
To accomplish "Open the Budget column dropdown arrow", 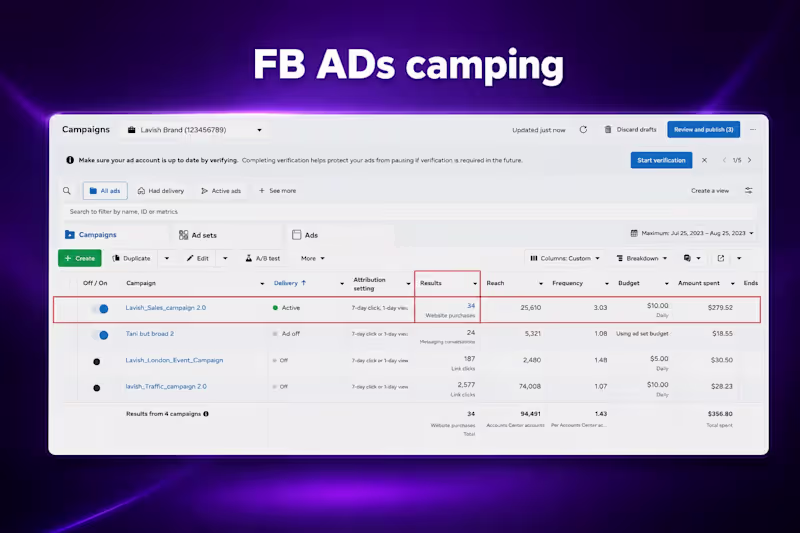I will click(666, 284).
